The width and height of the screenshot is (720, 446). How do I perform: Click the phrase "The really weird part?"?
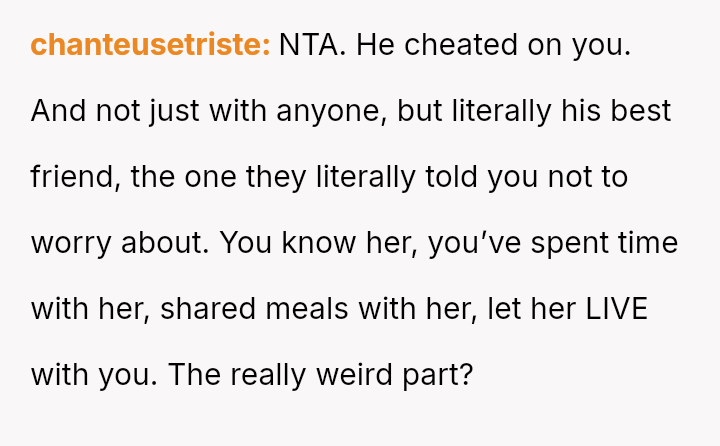[x=318, y=375]
